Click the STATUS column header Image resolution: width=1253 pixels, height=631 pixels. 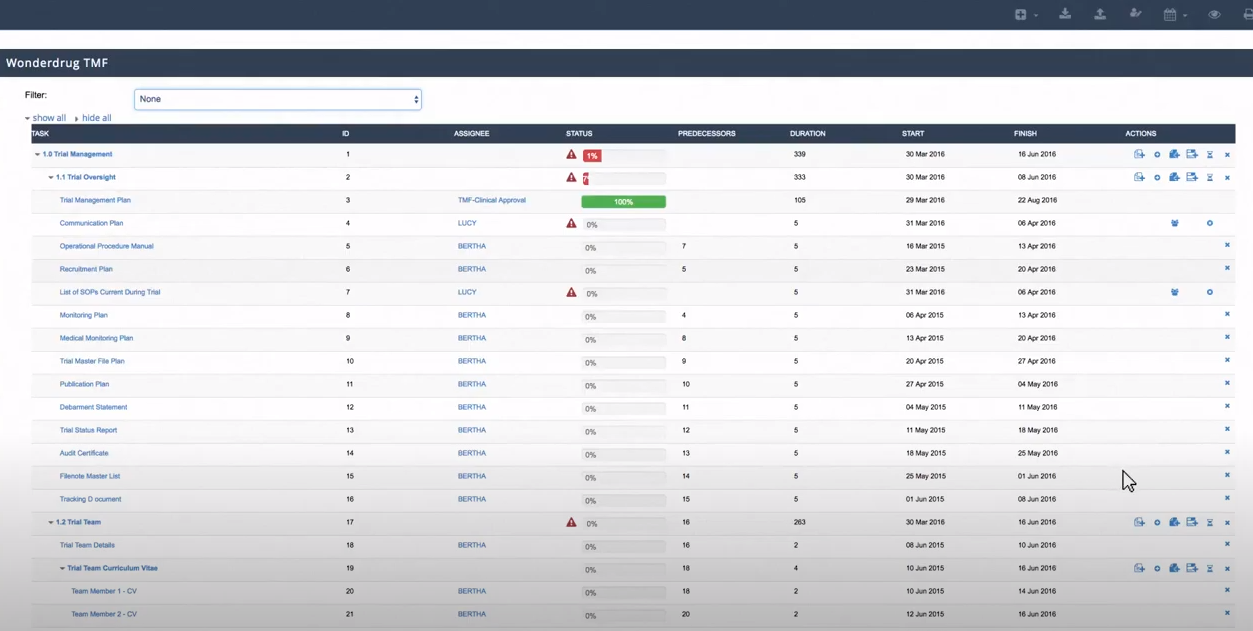pos(579,133)
